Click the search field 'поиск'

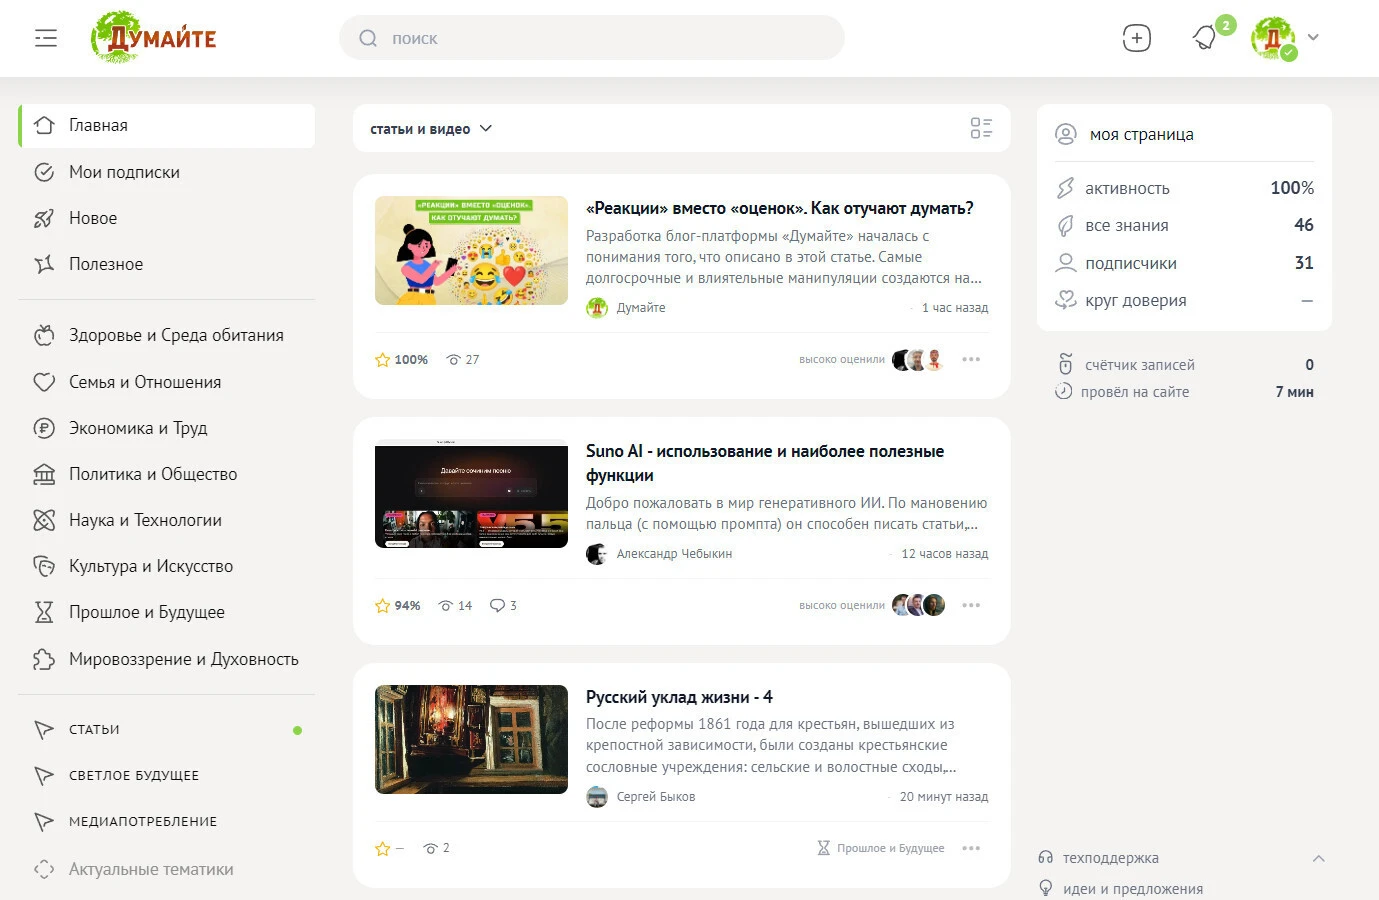(x=592, y=38)
